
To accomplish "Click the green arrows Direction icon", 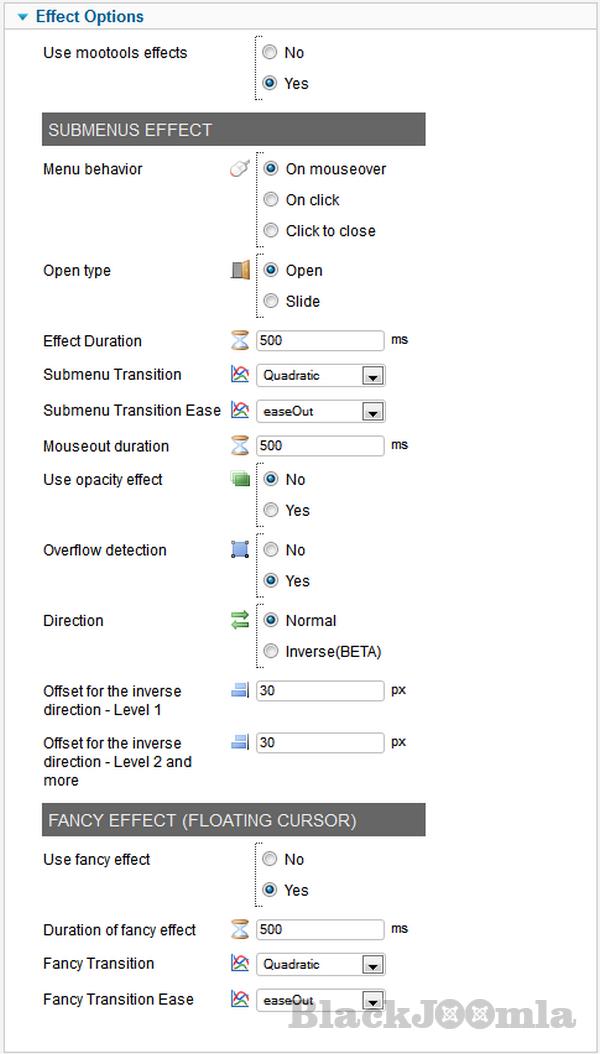I will 240,621.
